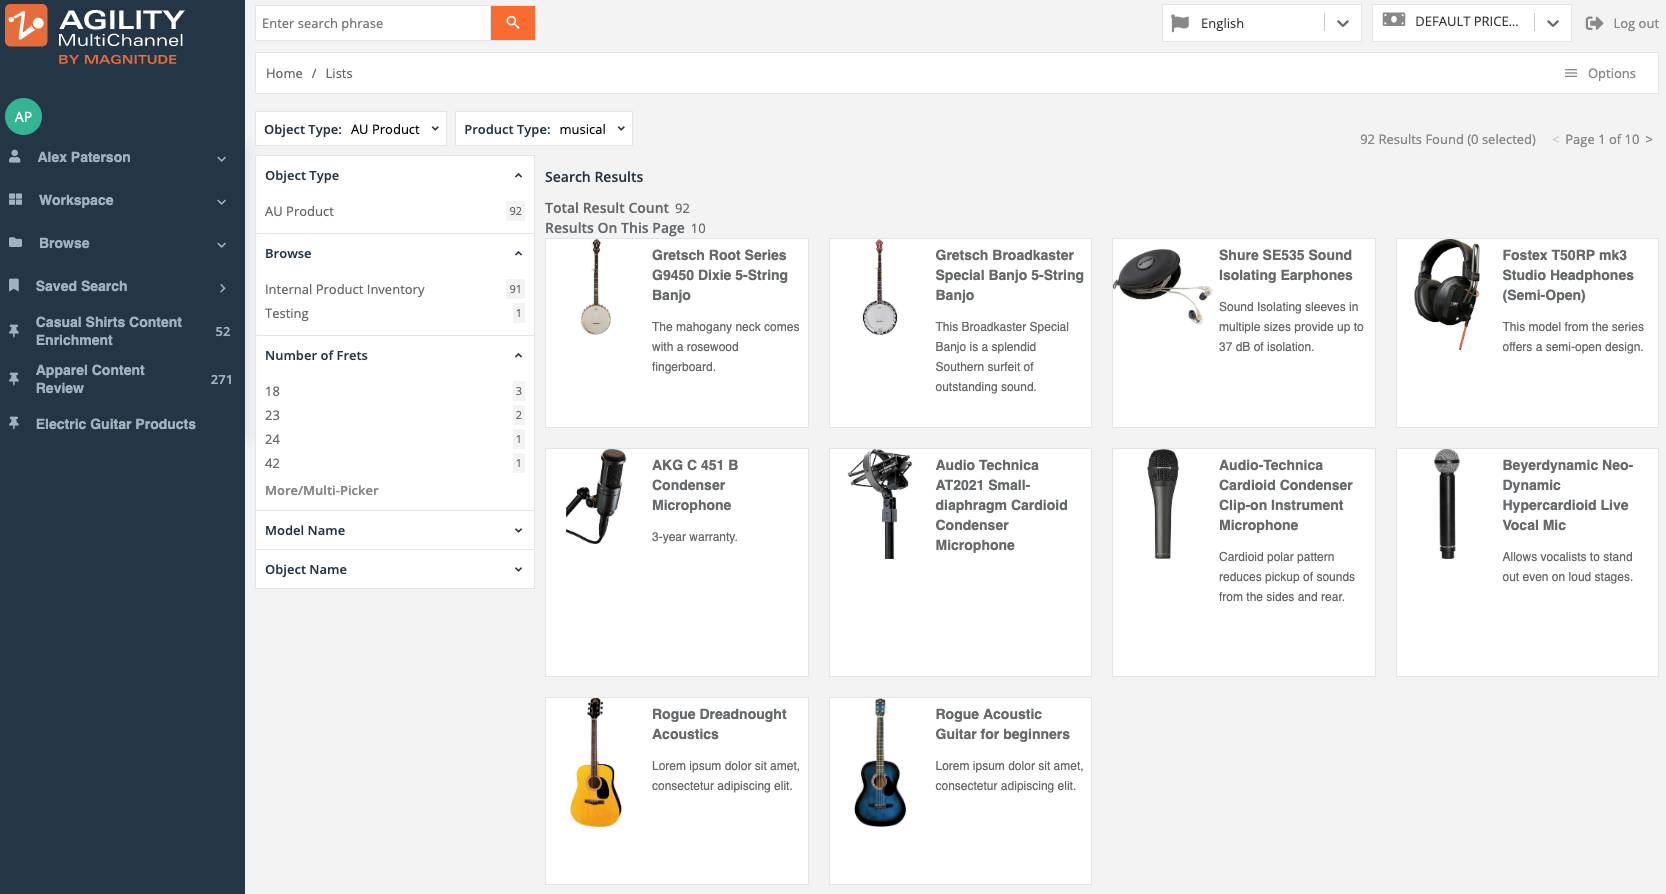This screenshot has width=1666, height=894.
Task: Filter by Testing browse category
Action: click(287, 313)
